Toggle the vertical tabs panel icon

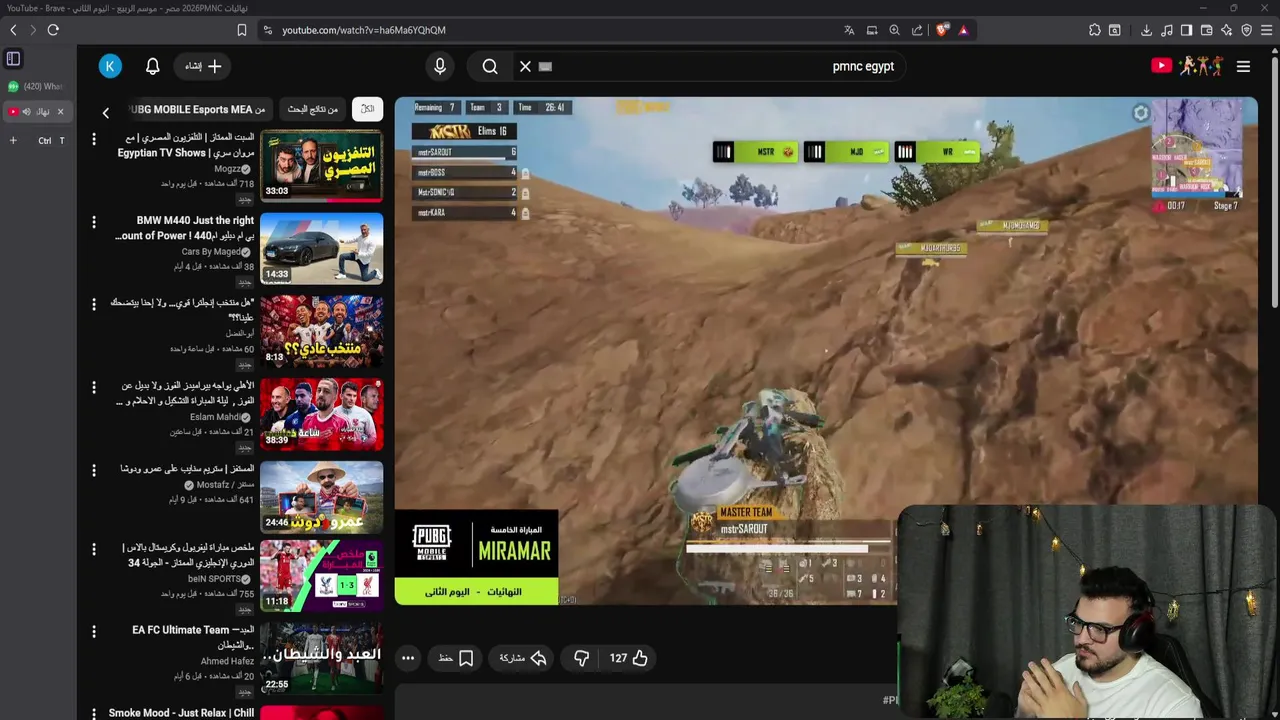pyautogui.click(x=13, y=59)
